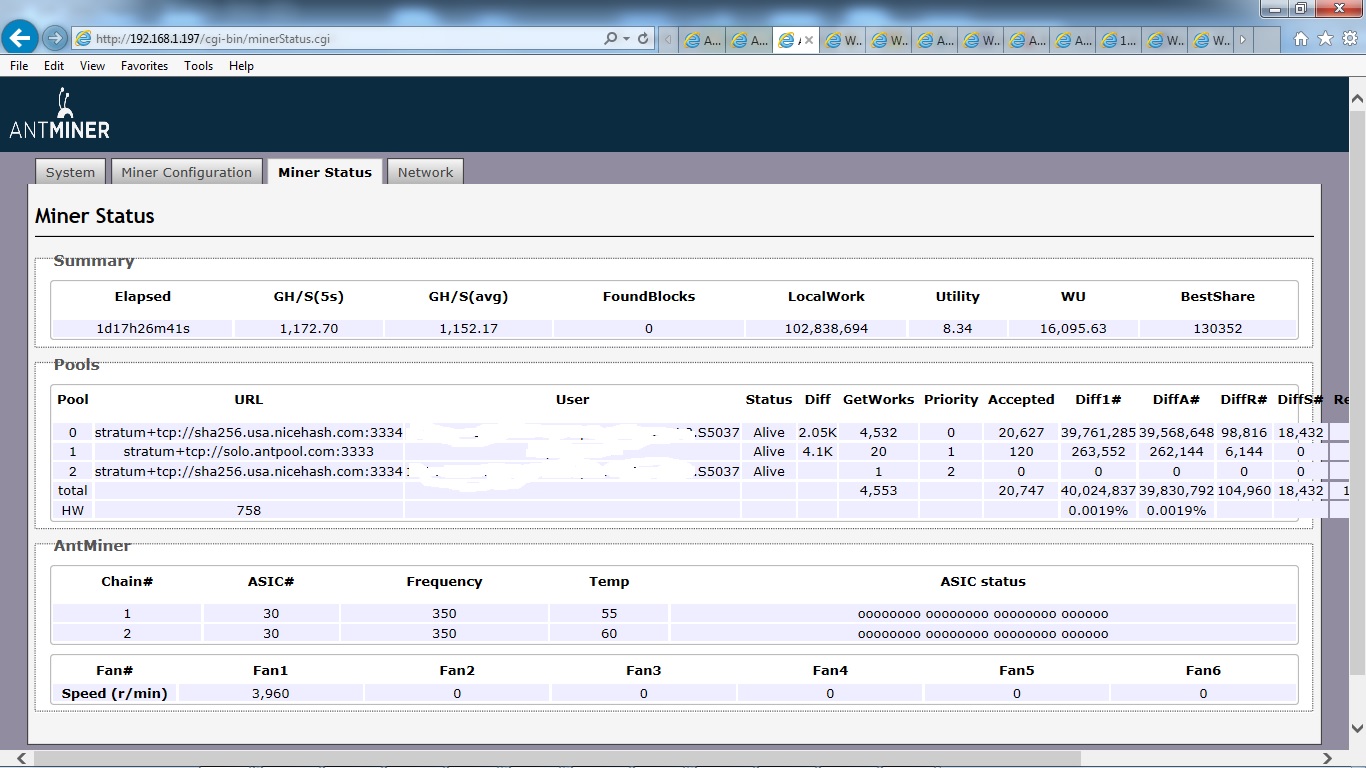The width and height of the screenshot is (1366, 768).
Task: Click the browser Forward arrow button
Action: pos(55,39)
